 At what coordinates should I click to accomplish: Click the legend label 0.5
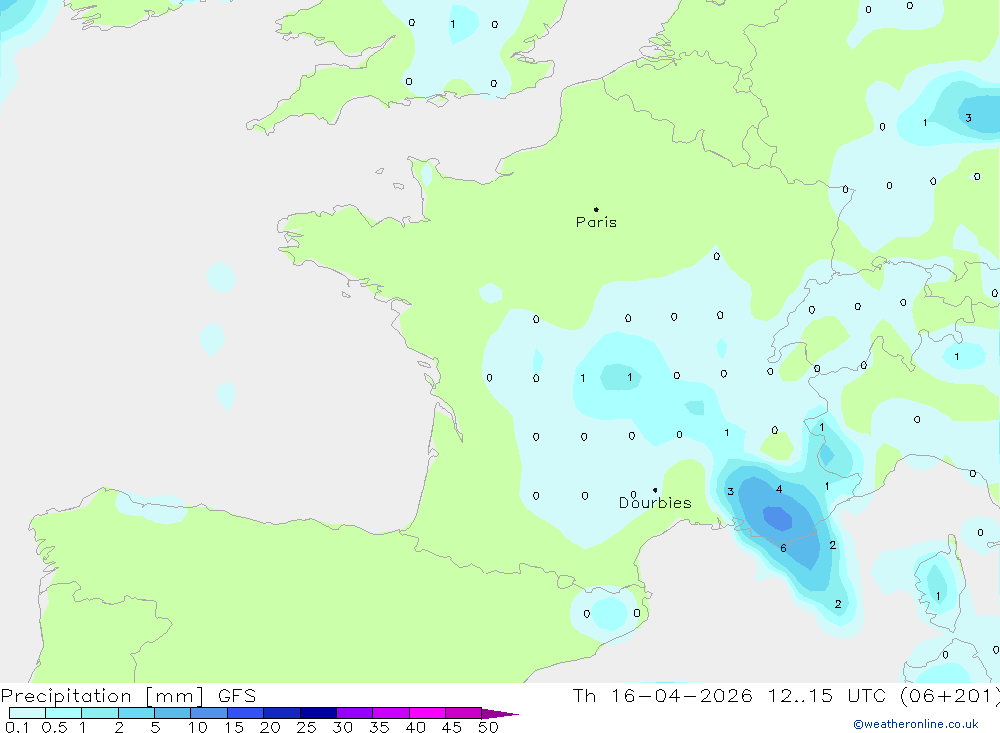54,727
